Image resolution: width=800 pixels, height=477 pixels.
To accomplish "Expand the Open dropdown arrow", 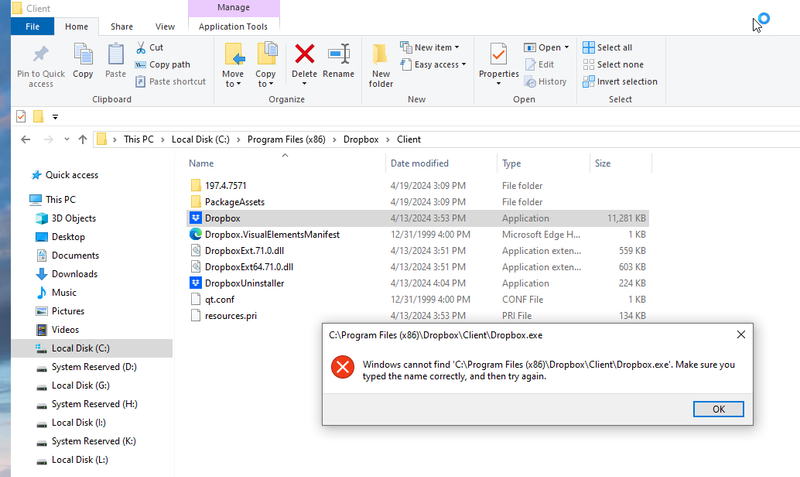I will point(566,47).
